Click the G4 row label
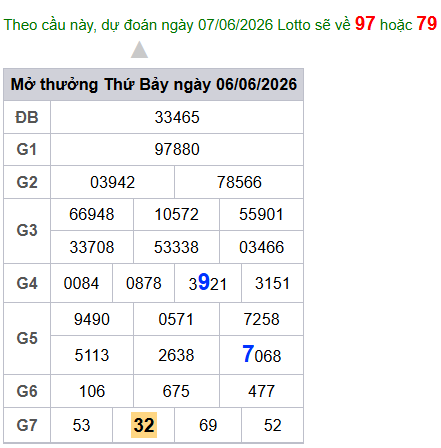441x448 pixels. (x=27, y=283)
